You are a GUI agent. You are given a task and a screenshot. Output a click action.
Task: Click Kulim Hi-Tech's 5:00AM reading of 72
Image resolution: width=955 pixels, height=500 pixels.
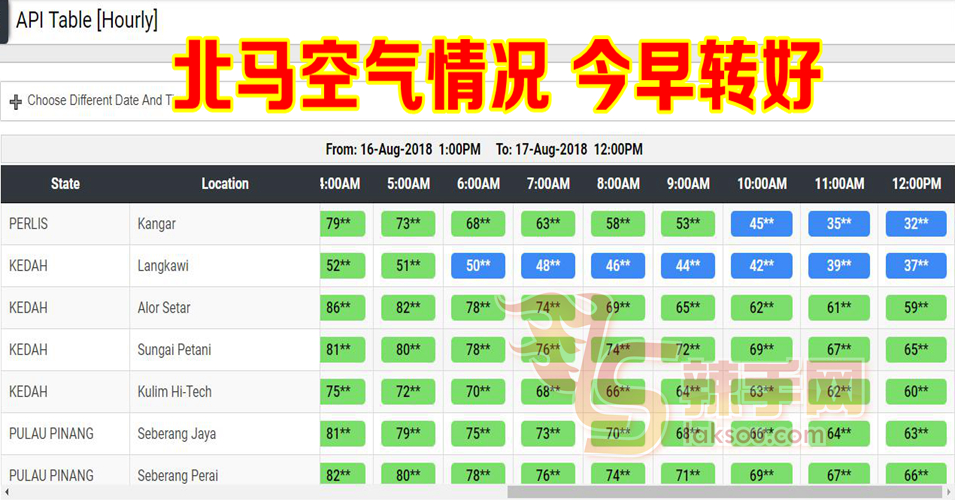click(x=408, y=392)
